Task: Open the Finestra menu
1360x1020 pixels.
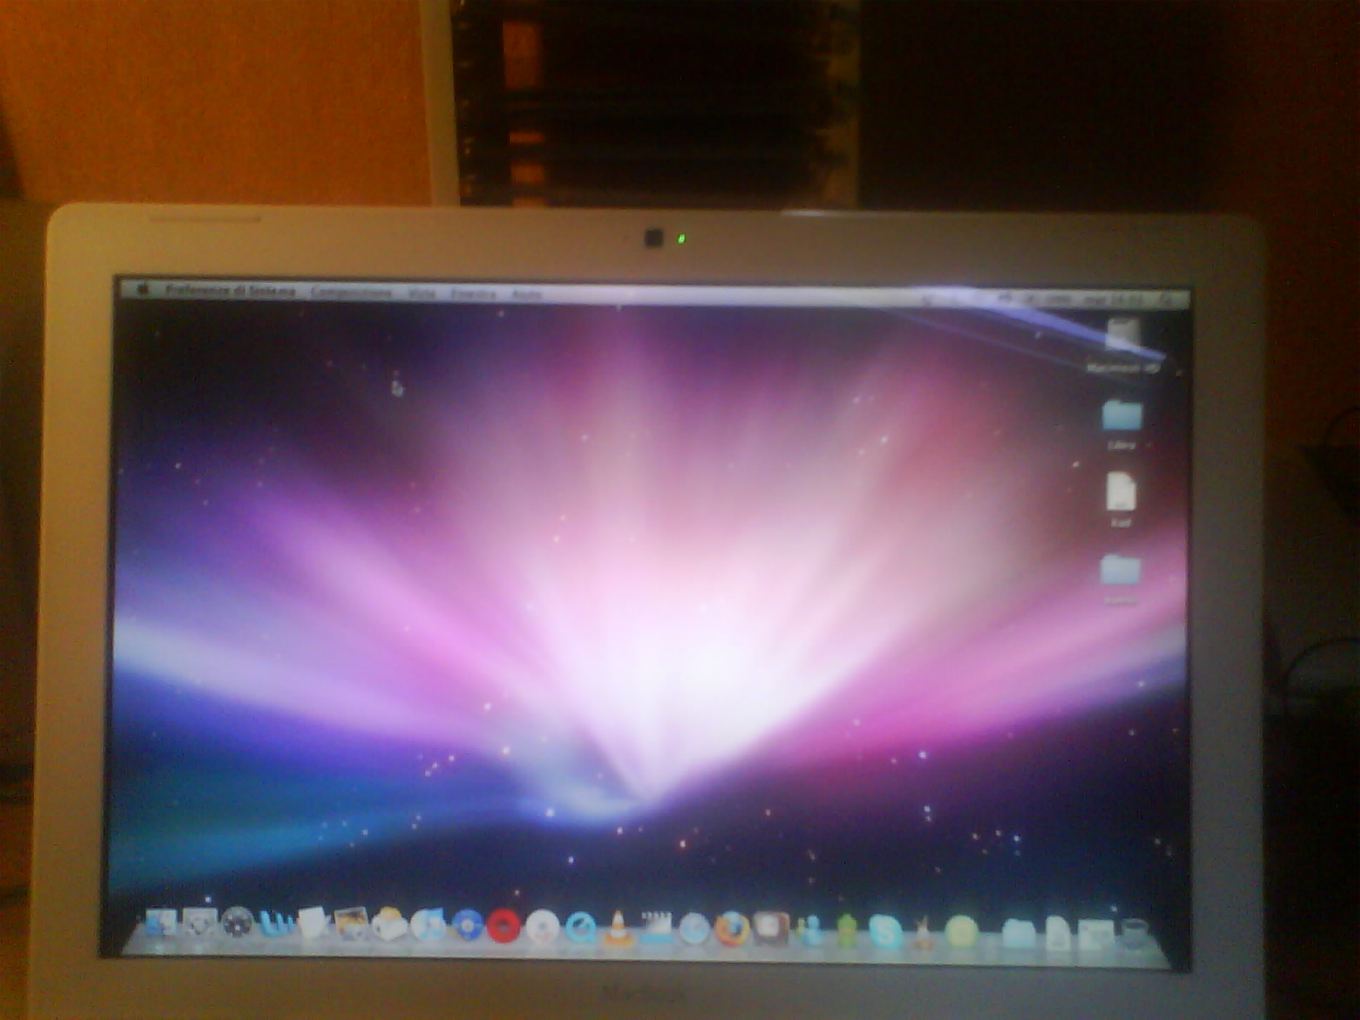Action: tap(473, 294)
